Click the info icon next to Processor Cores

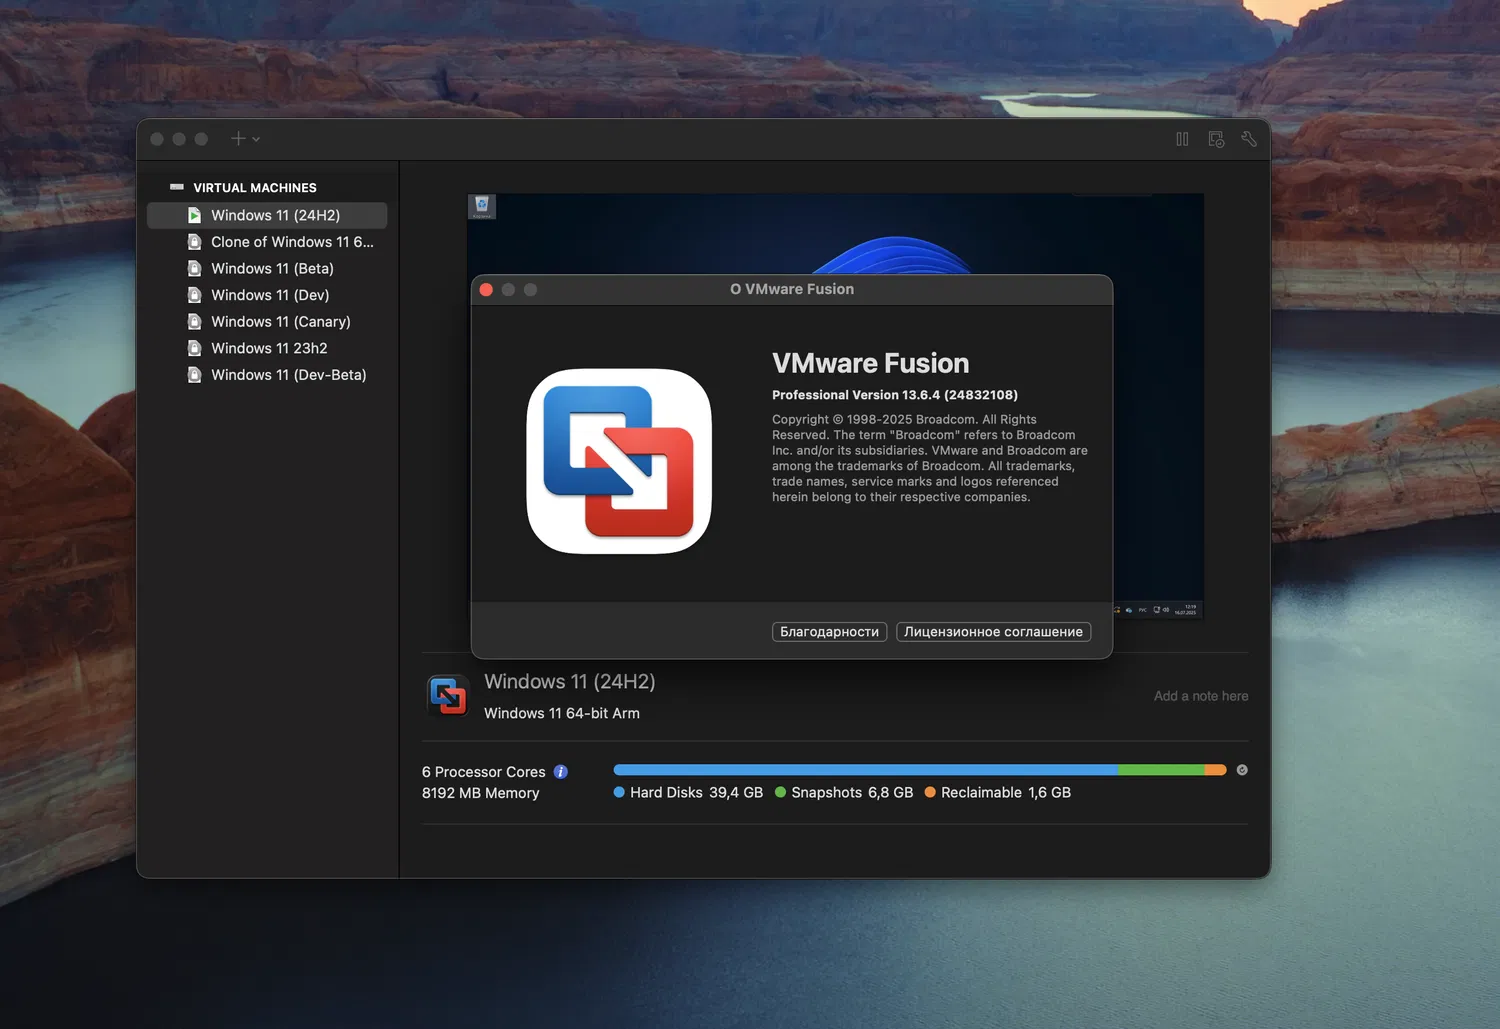561,772
